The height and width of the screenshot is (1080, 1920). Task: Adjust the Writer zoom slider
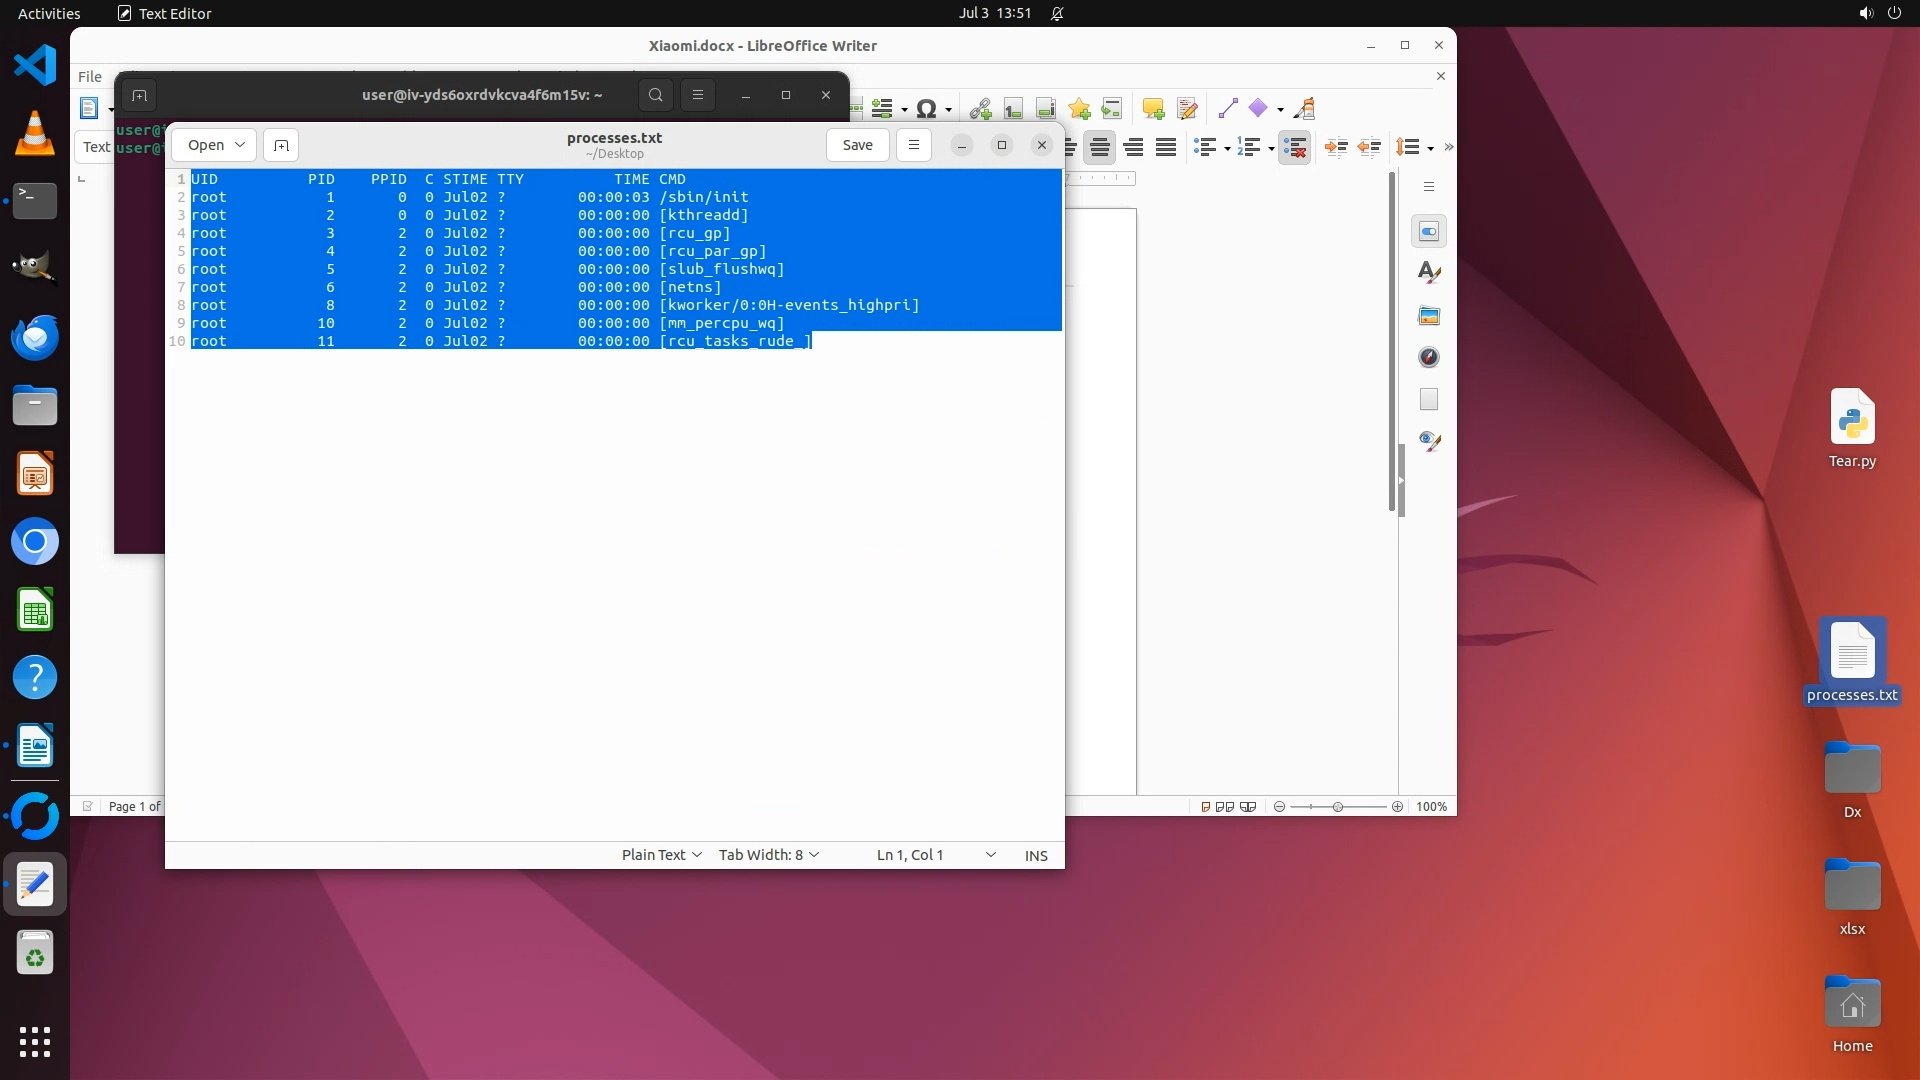1338,807
